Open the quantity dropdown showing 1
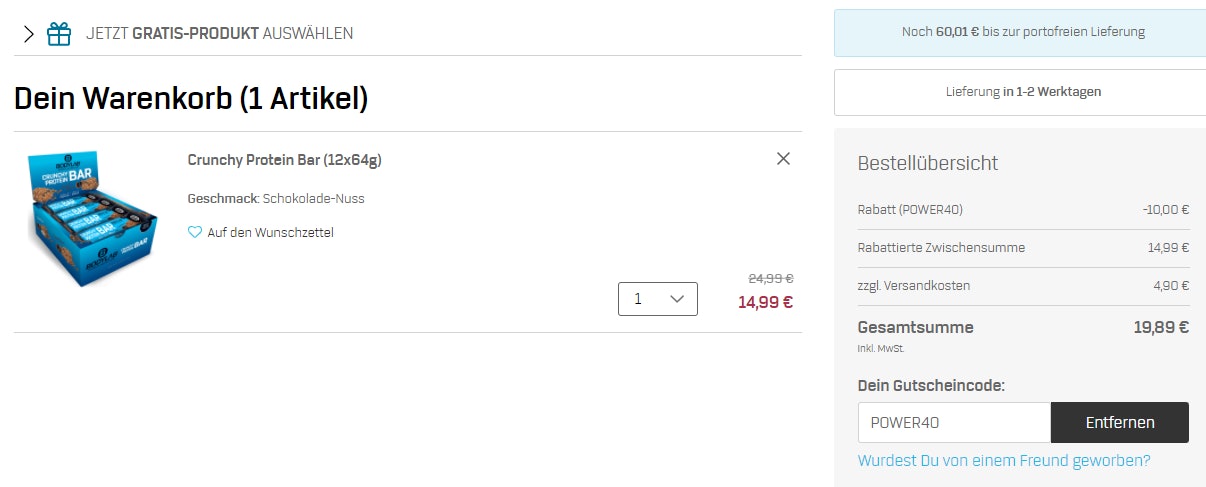 point(657,299)
